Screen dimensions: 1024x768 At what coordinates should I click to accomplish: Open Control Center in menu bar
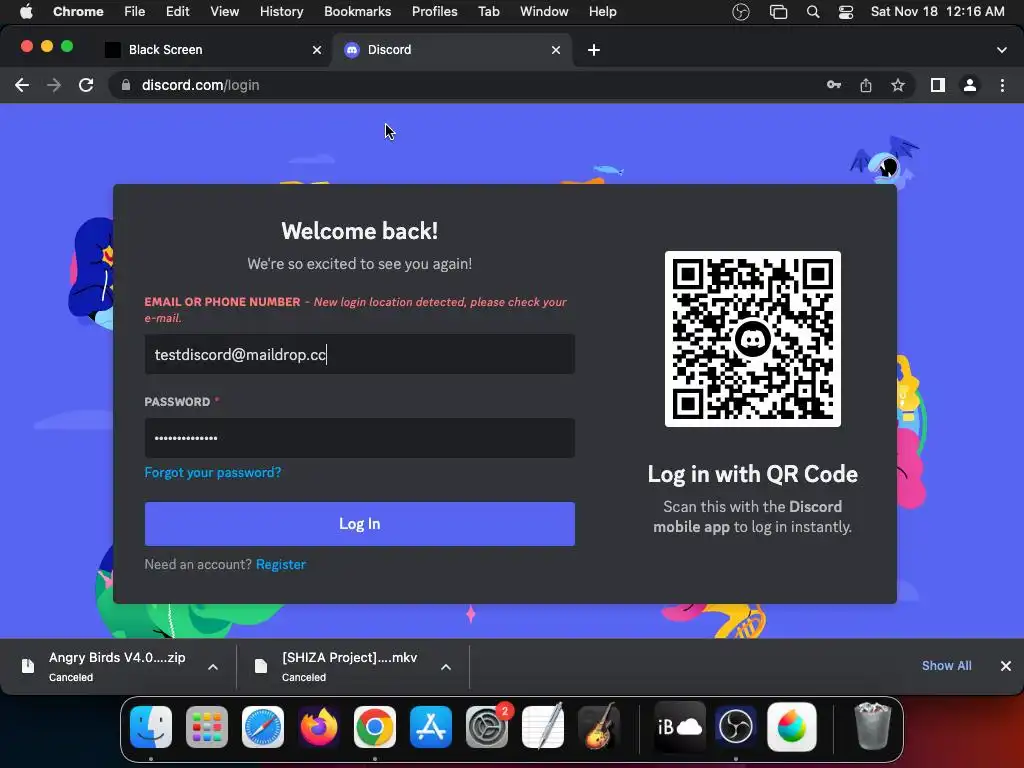846,12
